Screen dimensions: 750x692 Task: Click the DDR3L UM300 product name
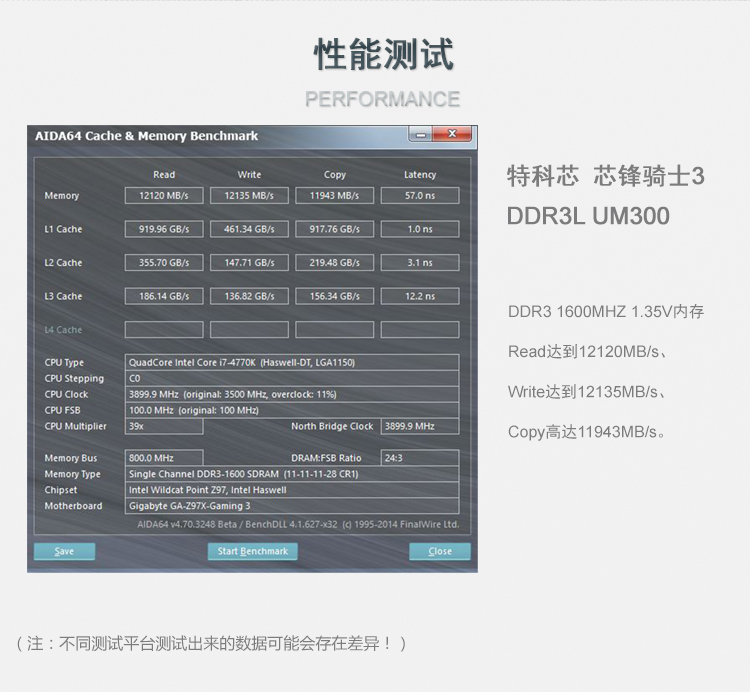(x=588, y=216)
